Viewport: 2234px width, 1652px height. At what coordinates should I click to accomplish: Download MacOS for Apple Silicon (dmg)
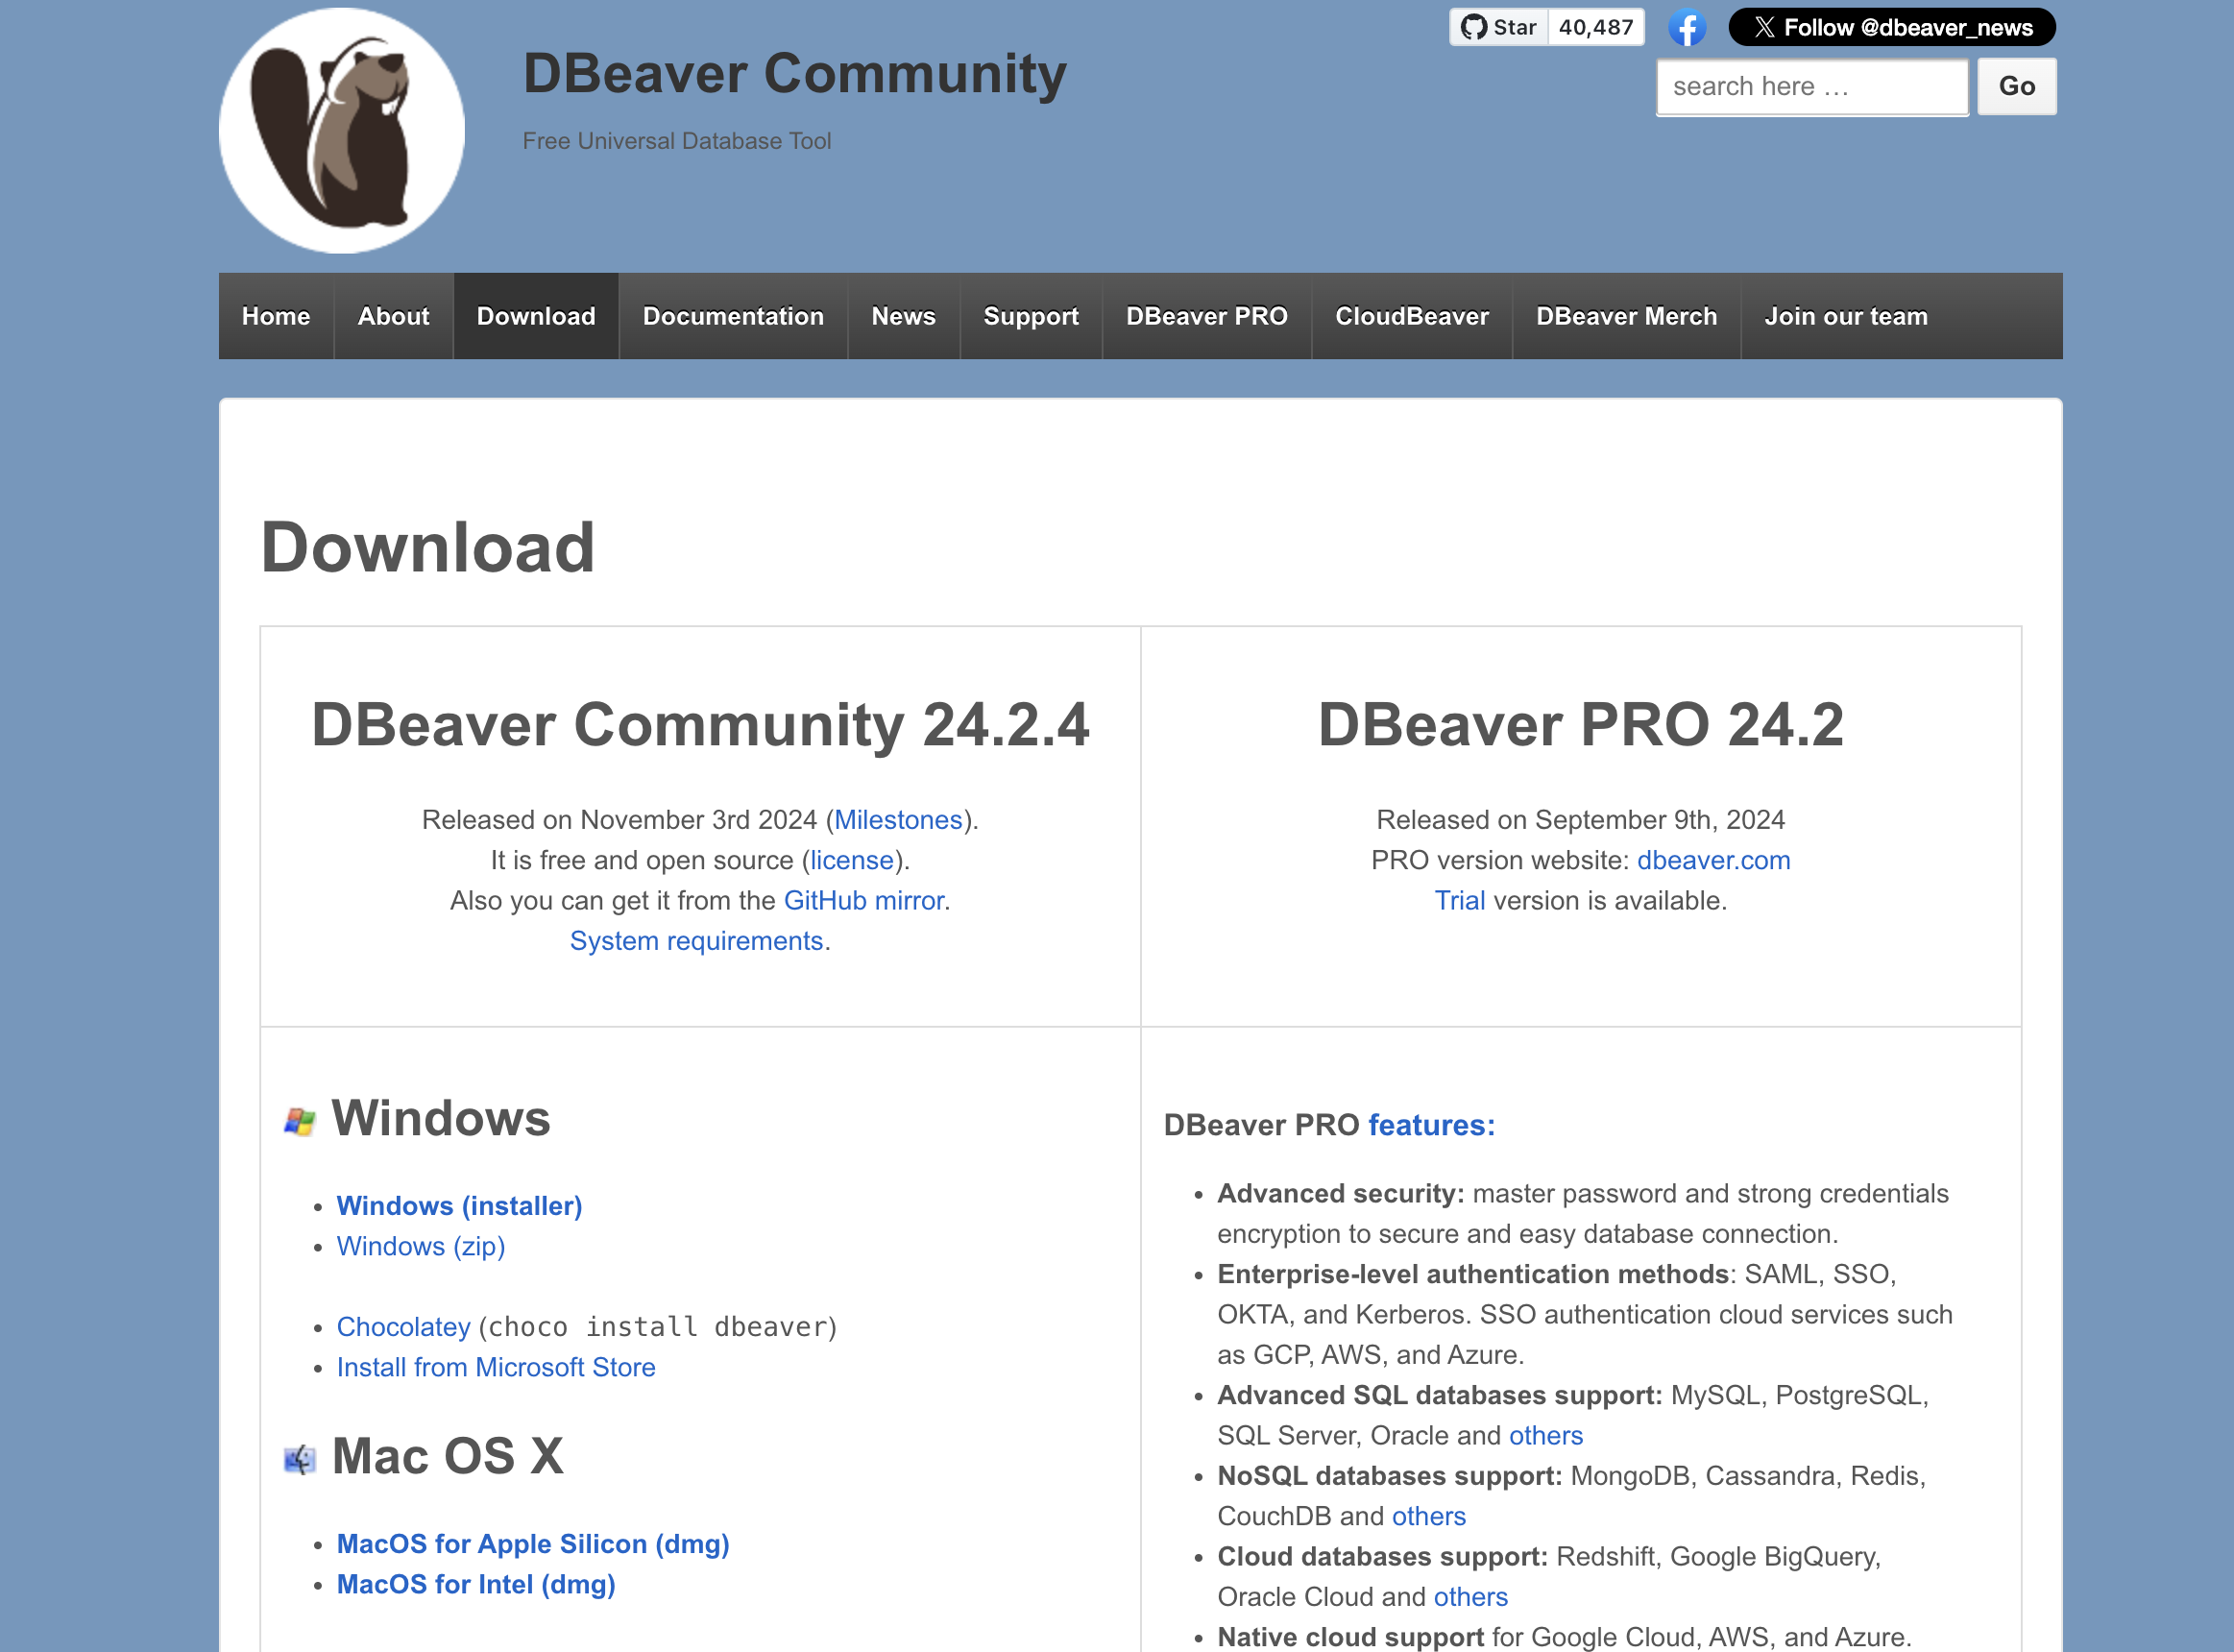tap(533, 1544)
